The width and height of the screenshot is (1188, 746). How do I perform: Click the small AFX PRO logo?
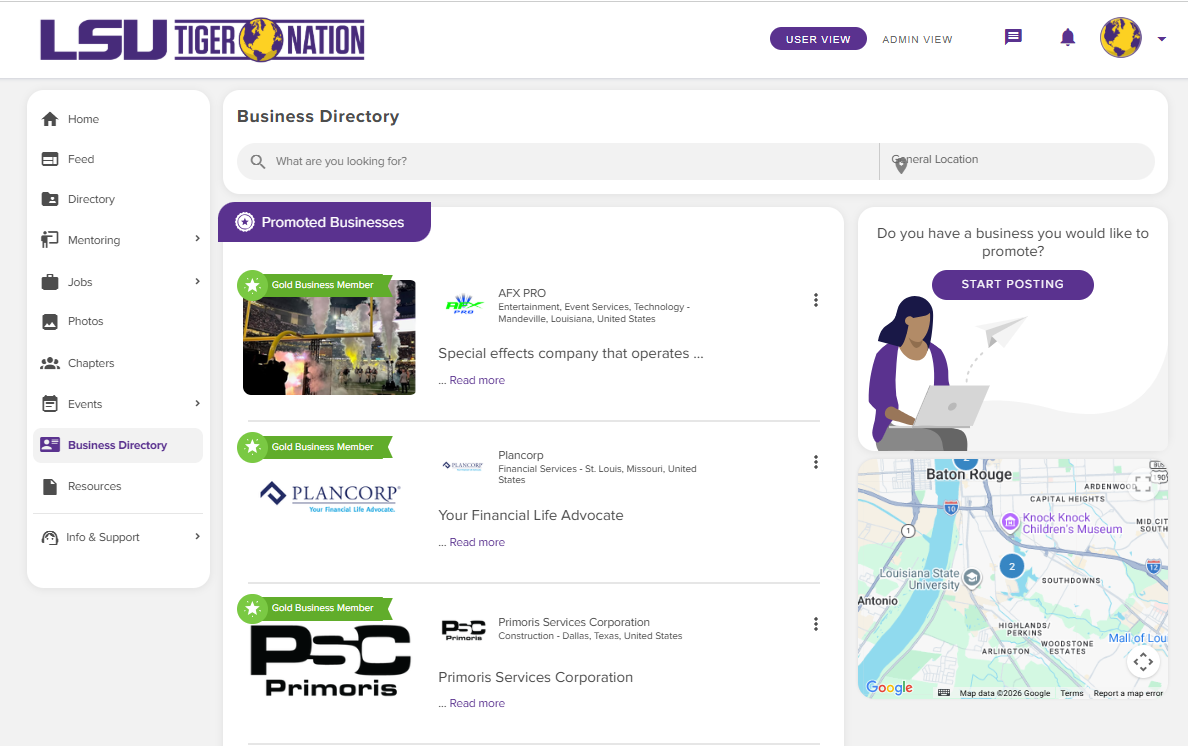click(x=464, y=304)
